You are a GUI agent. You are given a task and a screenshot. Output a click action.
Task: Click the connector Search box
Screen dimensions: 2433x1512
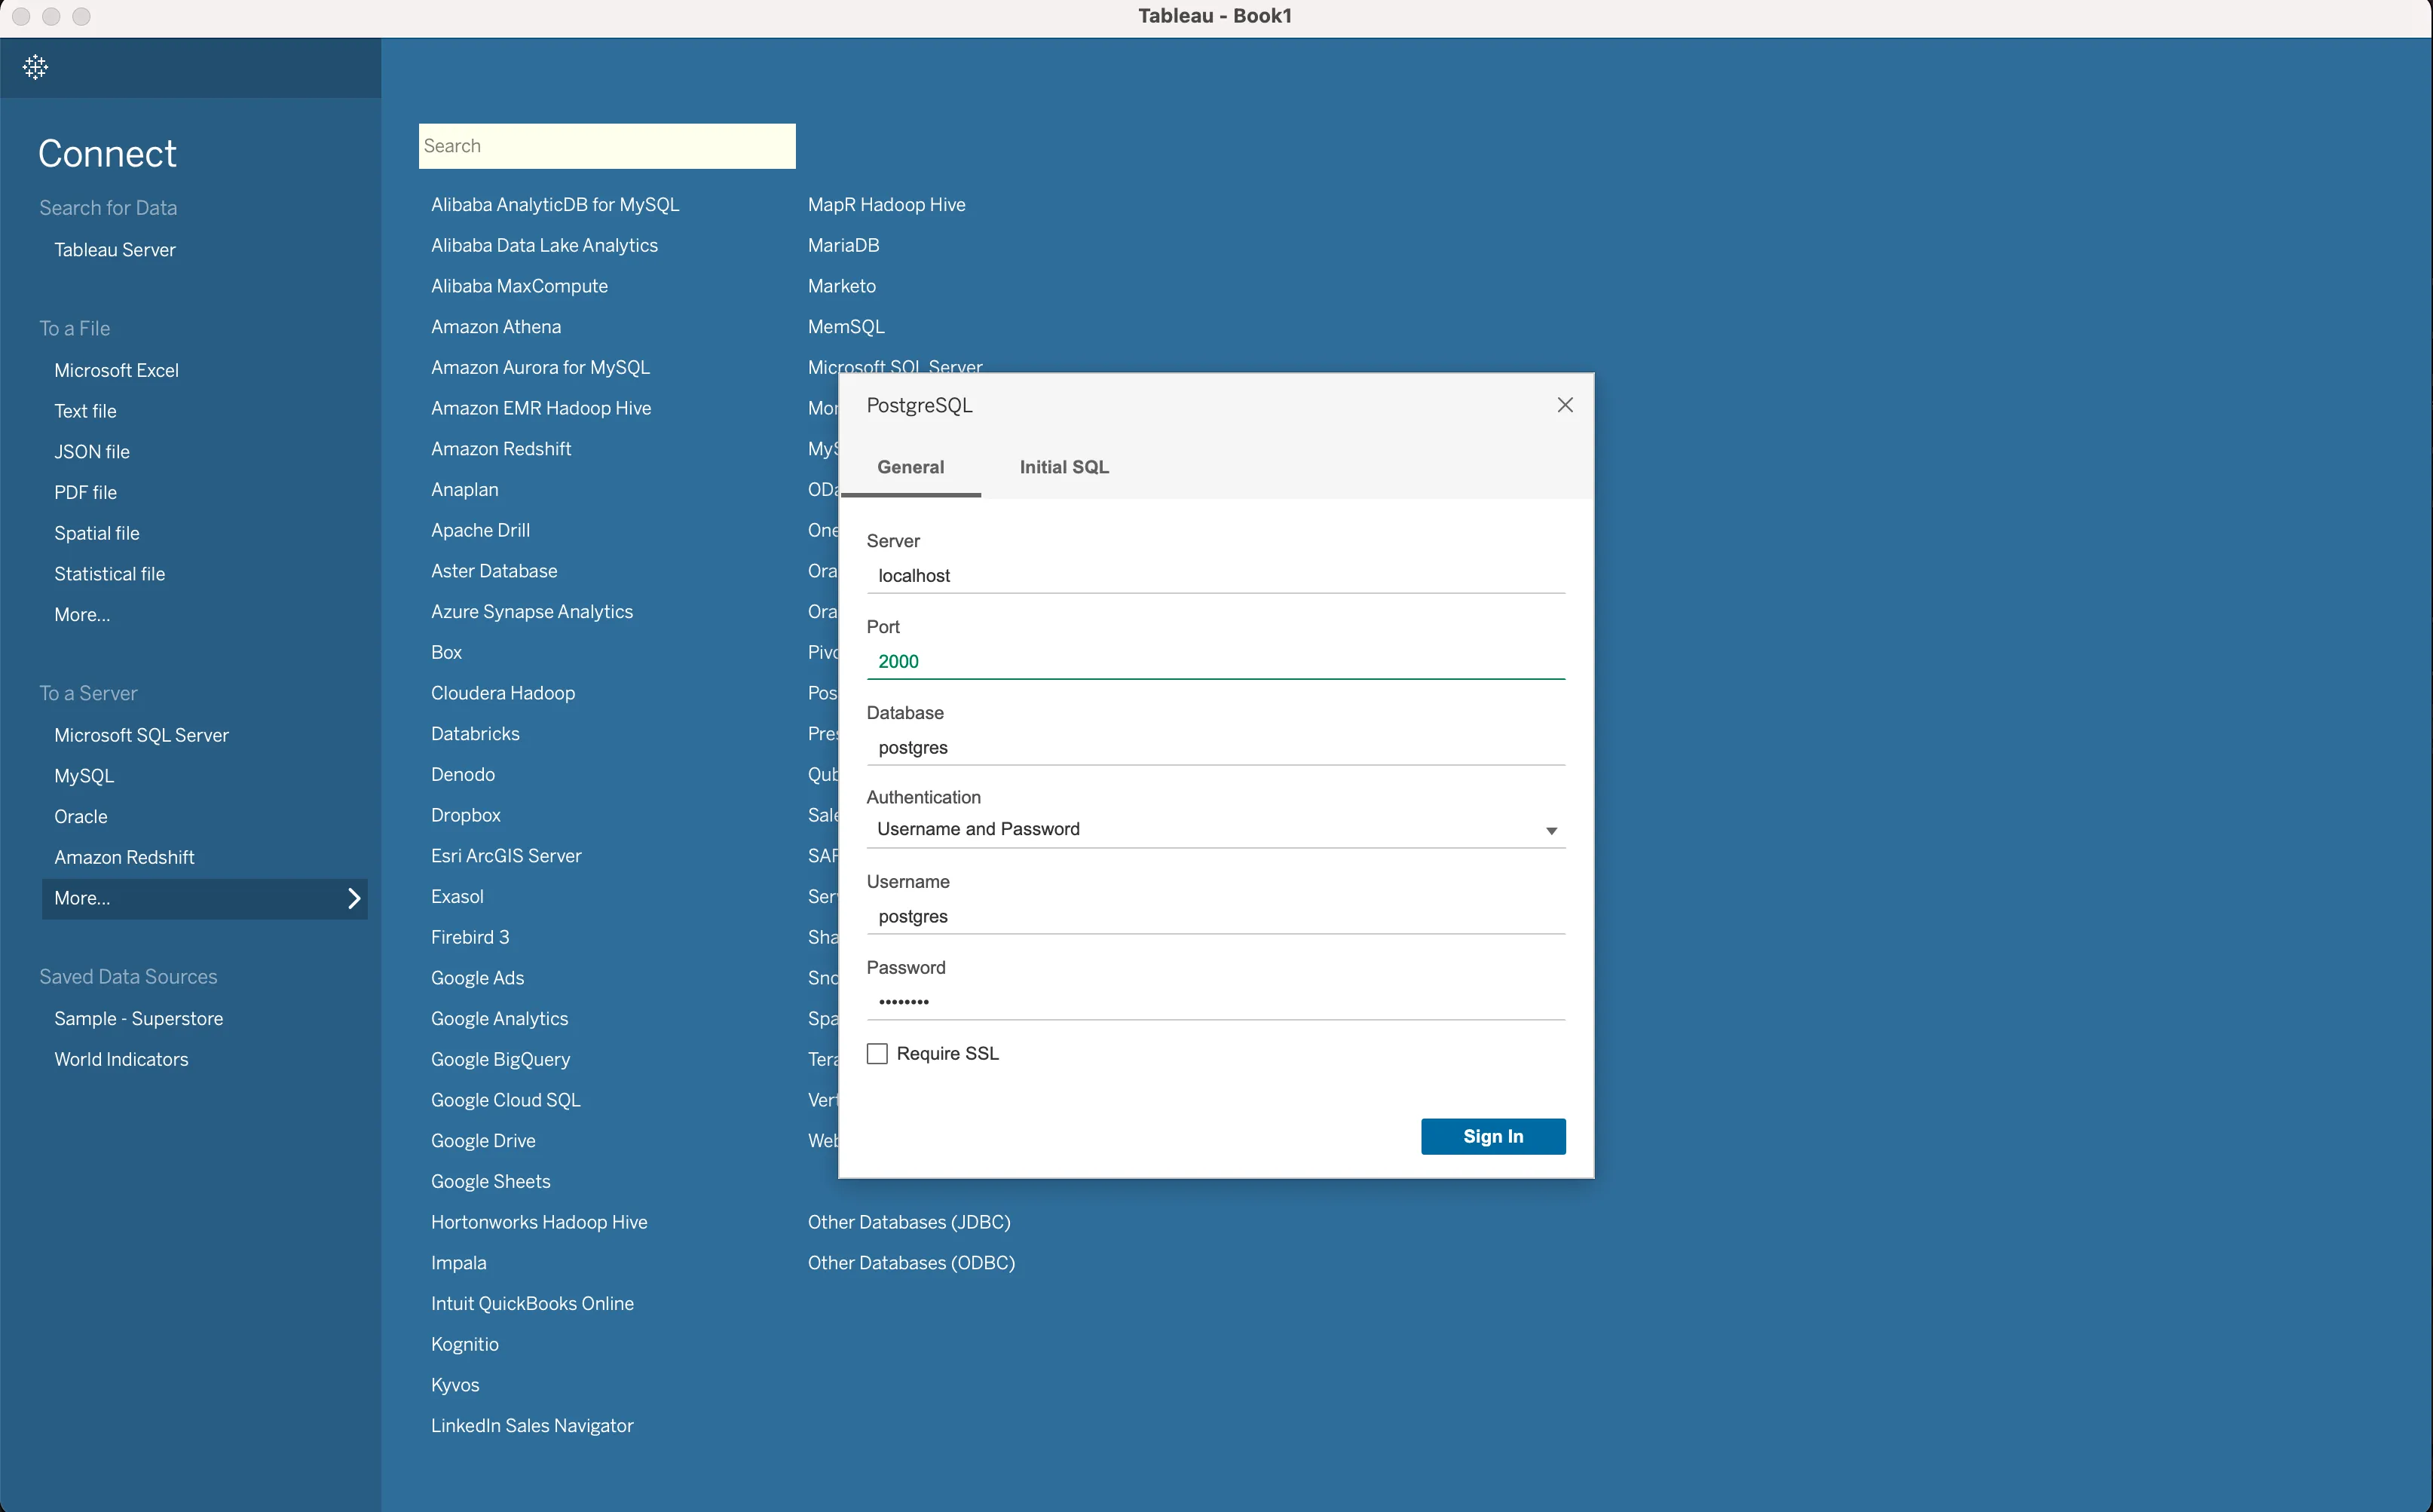(606, 146)
